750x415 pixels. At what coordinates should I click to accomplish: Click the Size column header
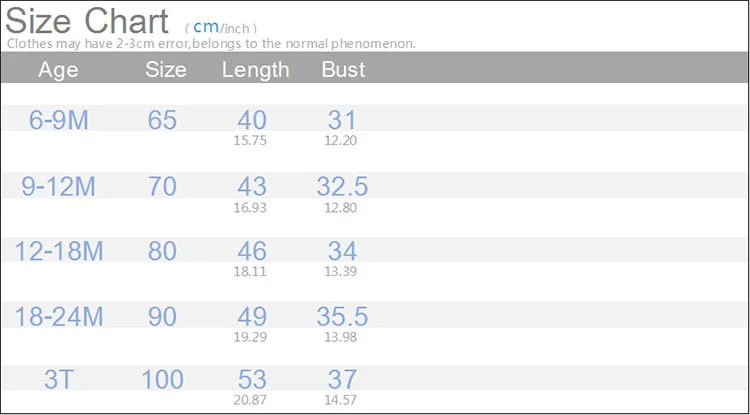click(166, 70)
